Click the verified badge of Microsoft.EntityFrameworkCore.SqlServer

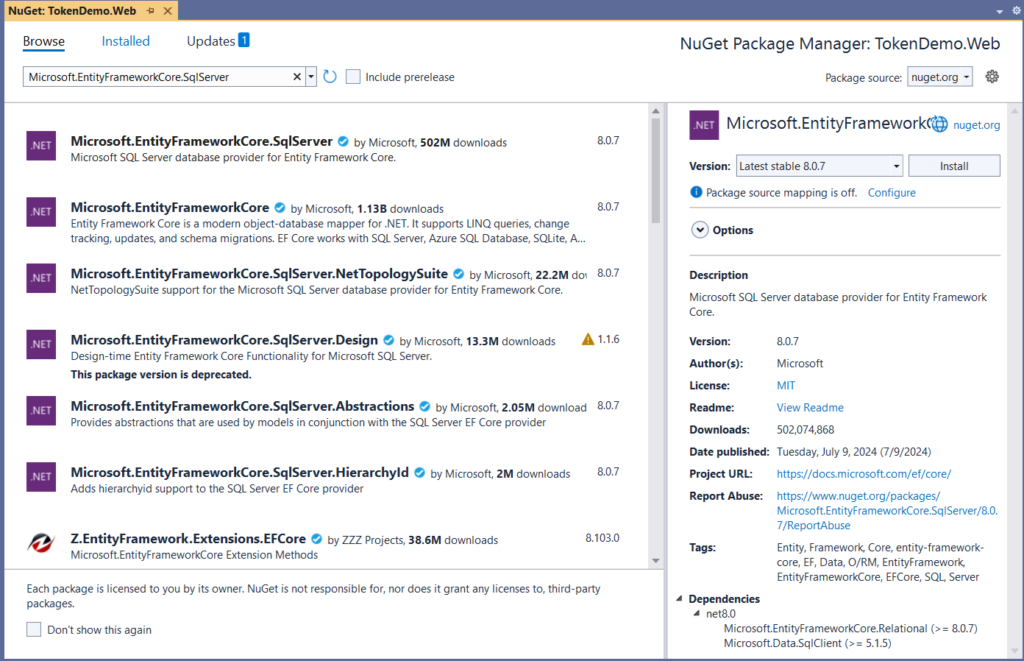click(x=343, y=141)
